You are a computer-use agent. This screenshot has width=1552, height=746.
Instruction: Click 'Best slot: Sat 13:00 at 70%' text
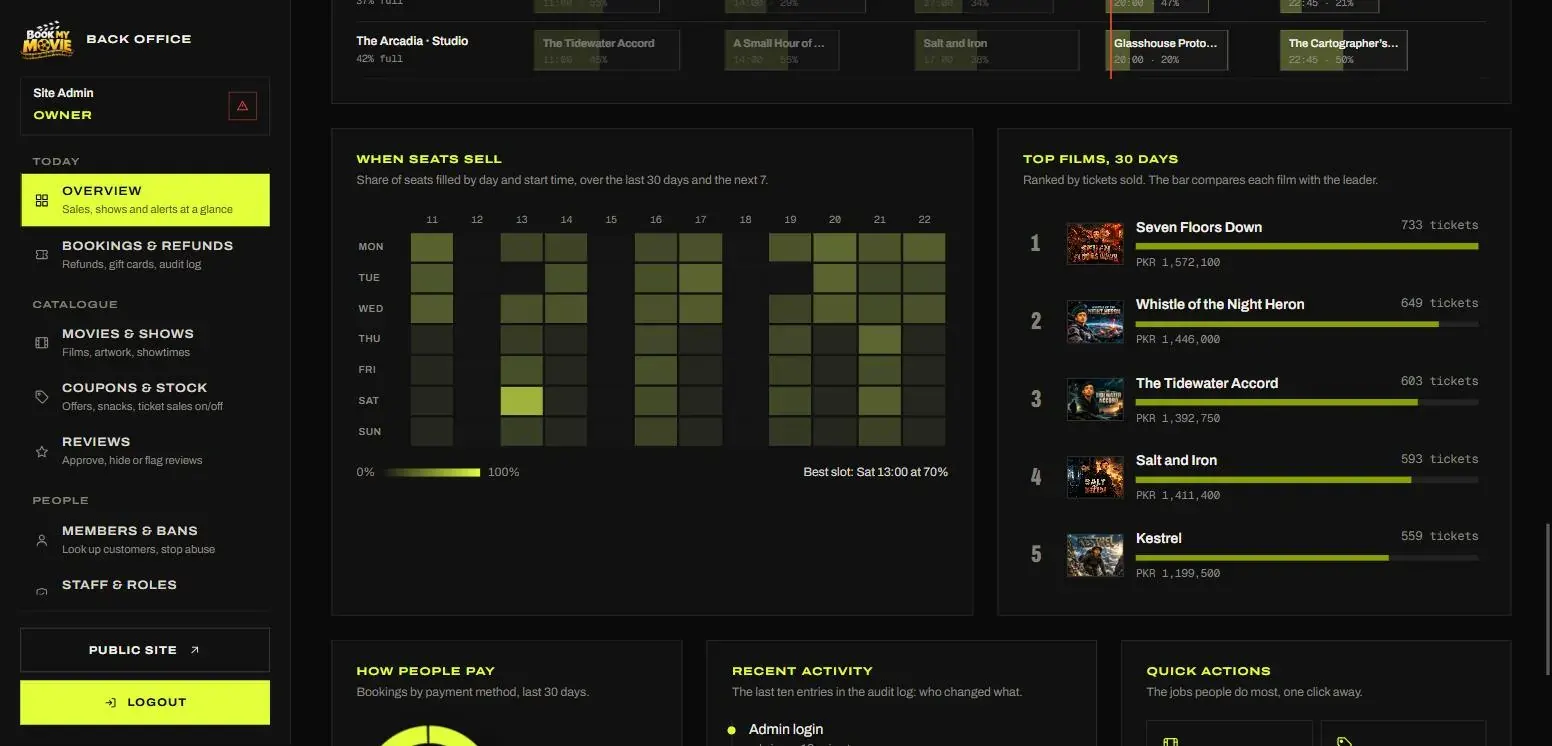[875, 472]
